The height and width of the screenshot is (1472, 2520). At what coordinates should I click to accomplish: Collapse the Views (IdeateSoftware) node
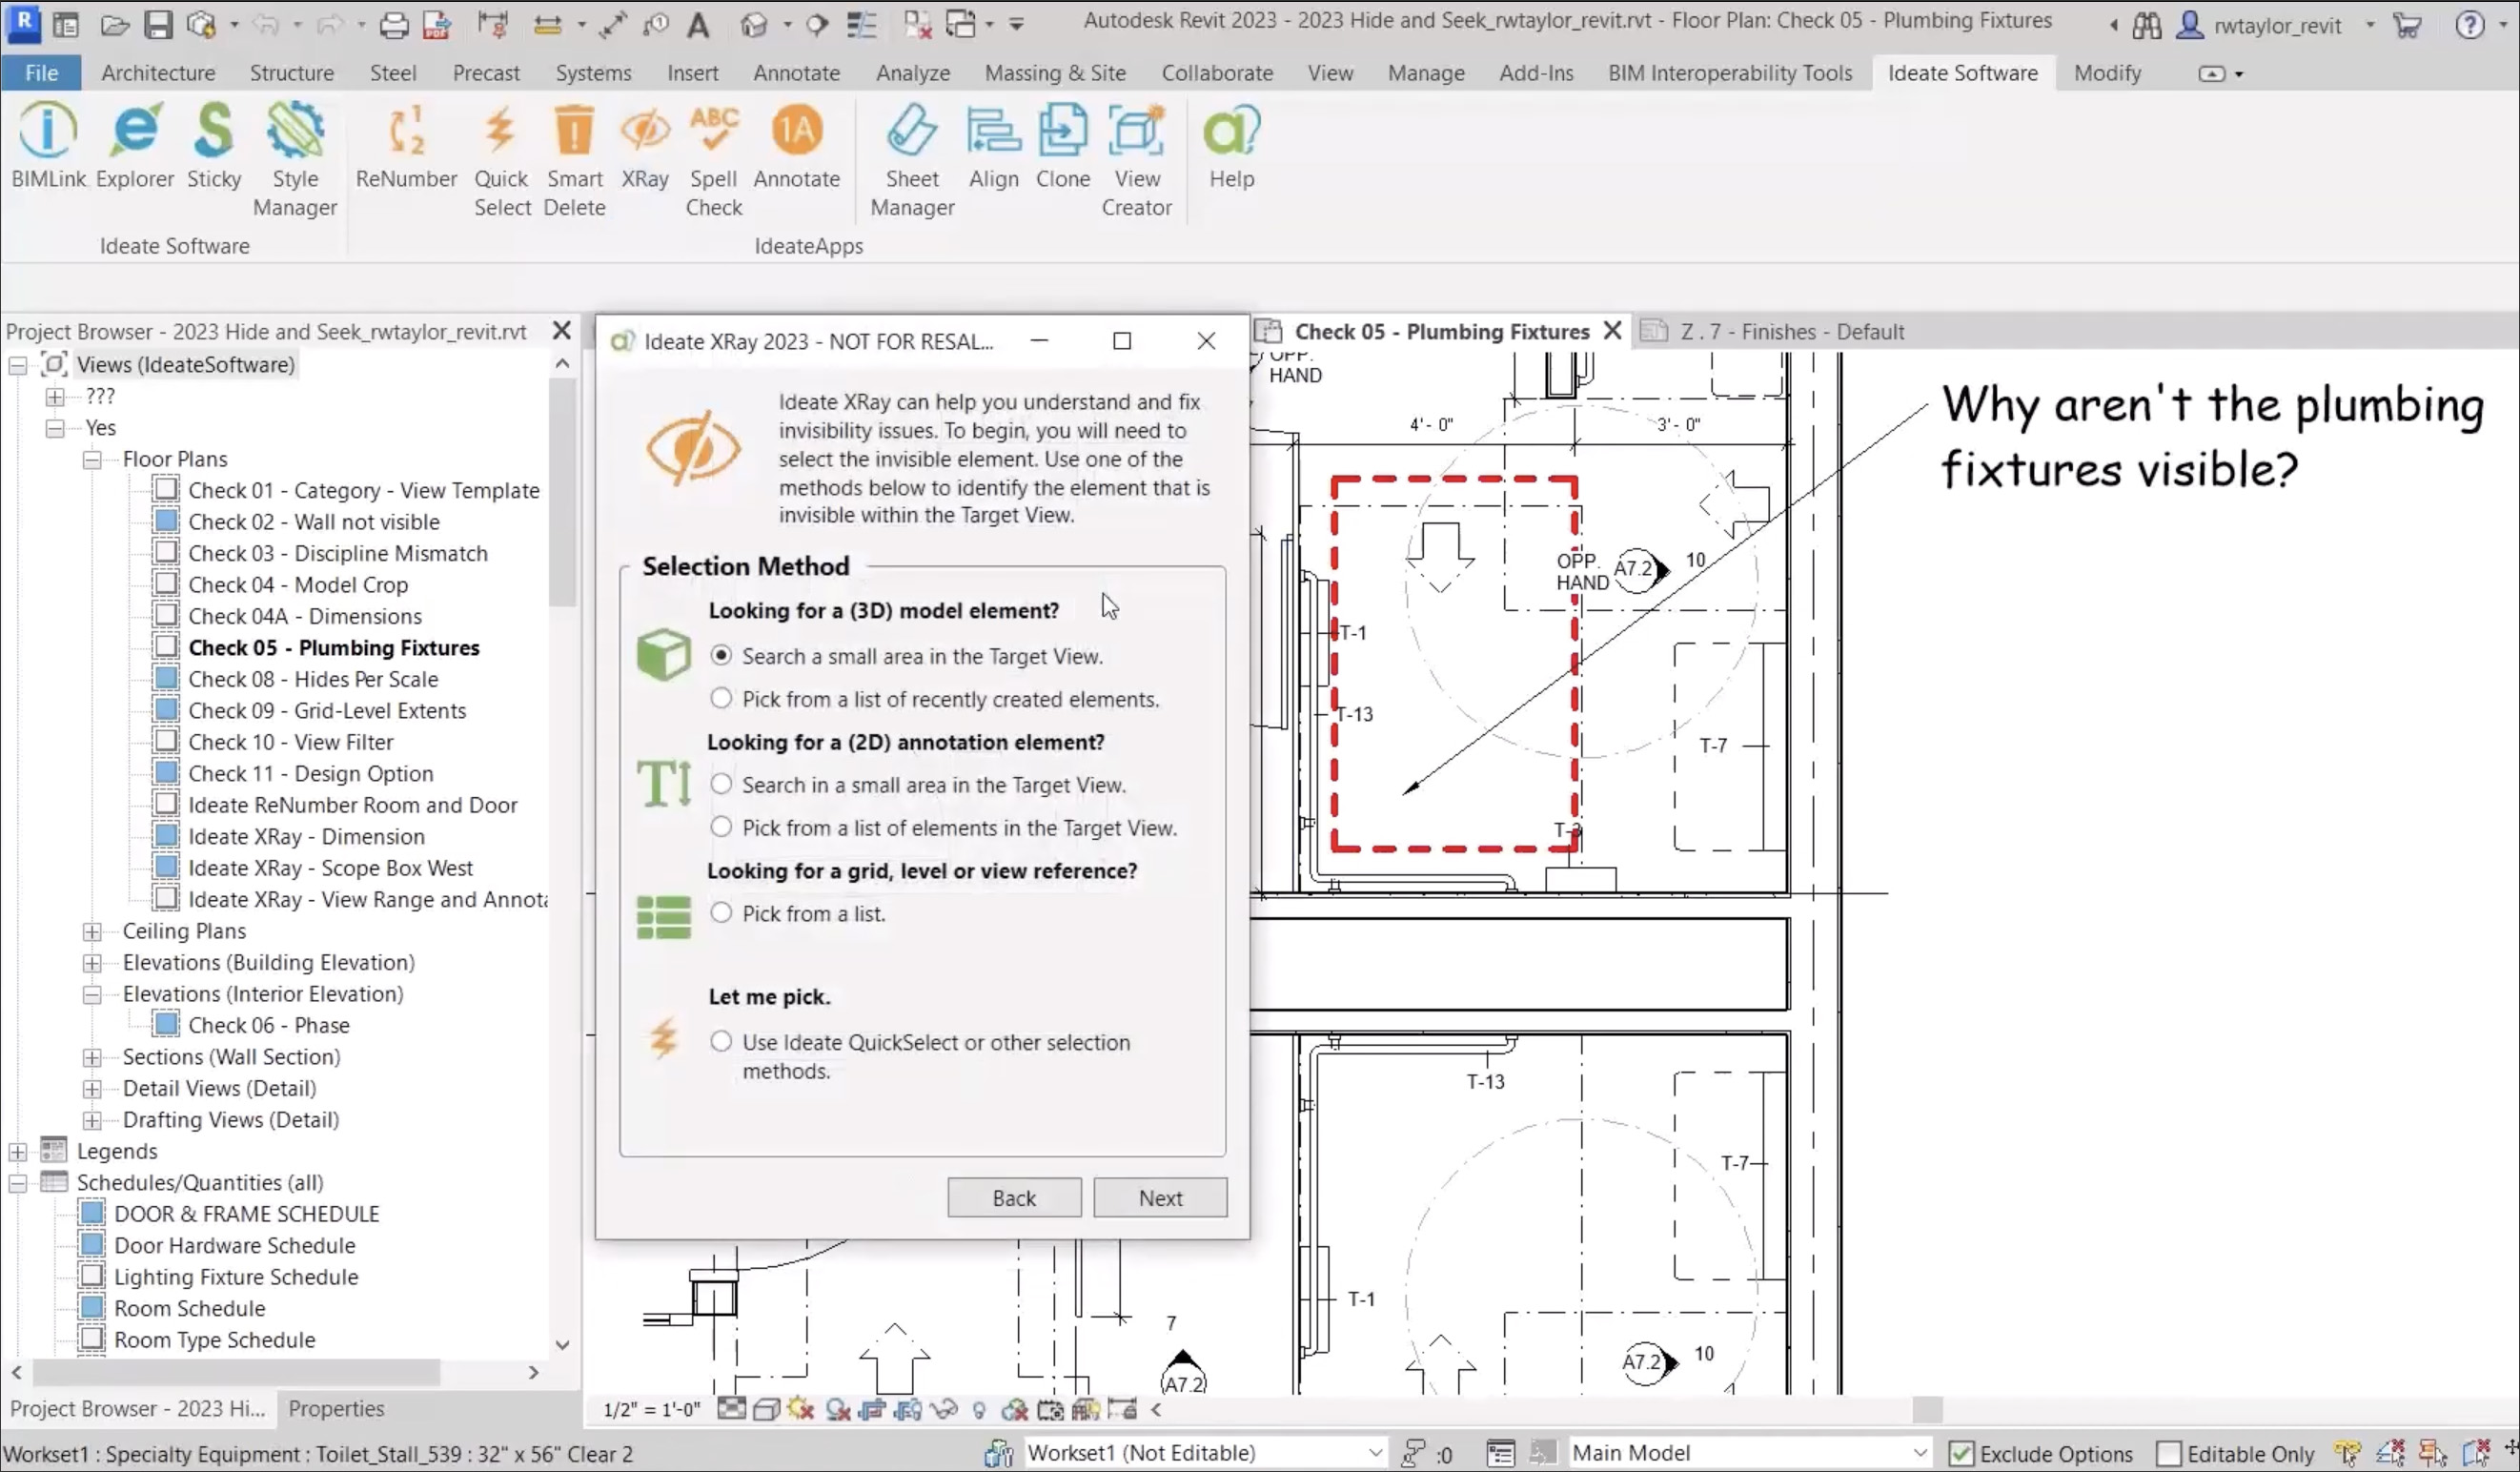point(18,365)
